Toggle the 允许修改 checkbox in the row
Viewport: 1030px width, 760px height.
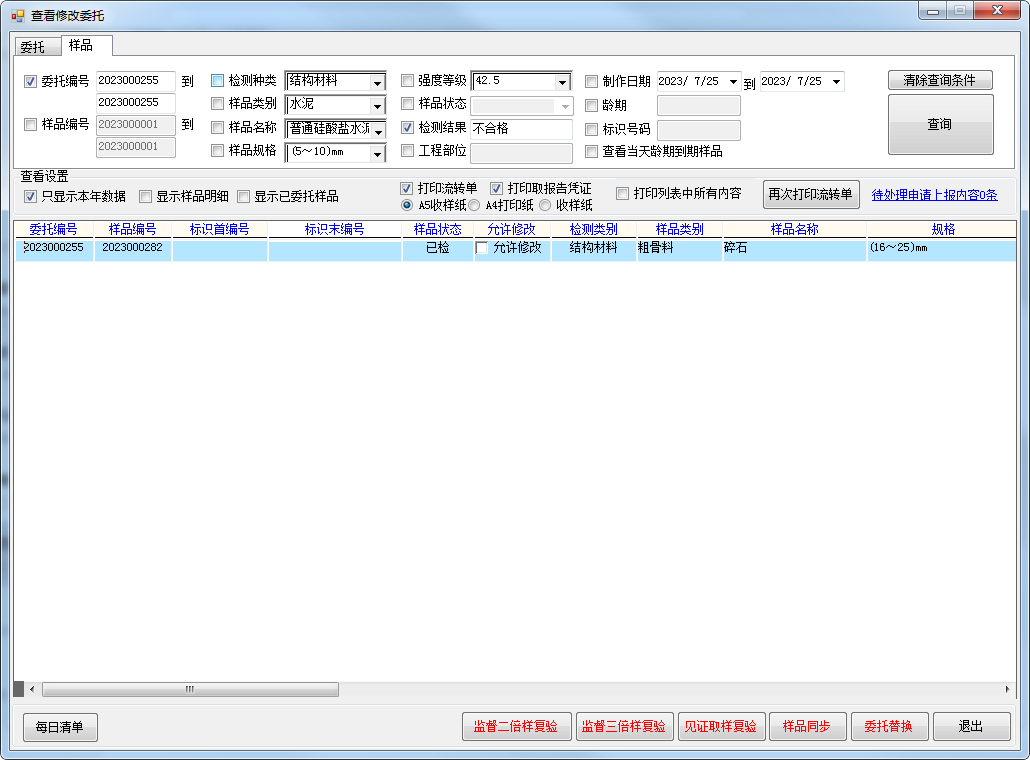pyautogui.click(x=482, y=247)
